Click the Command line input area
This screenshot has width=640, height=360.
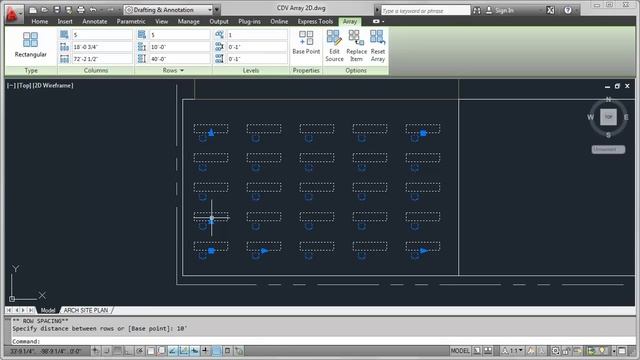(x=322, y=341)
